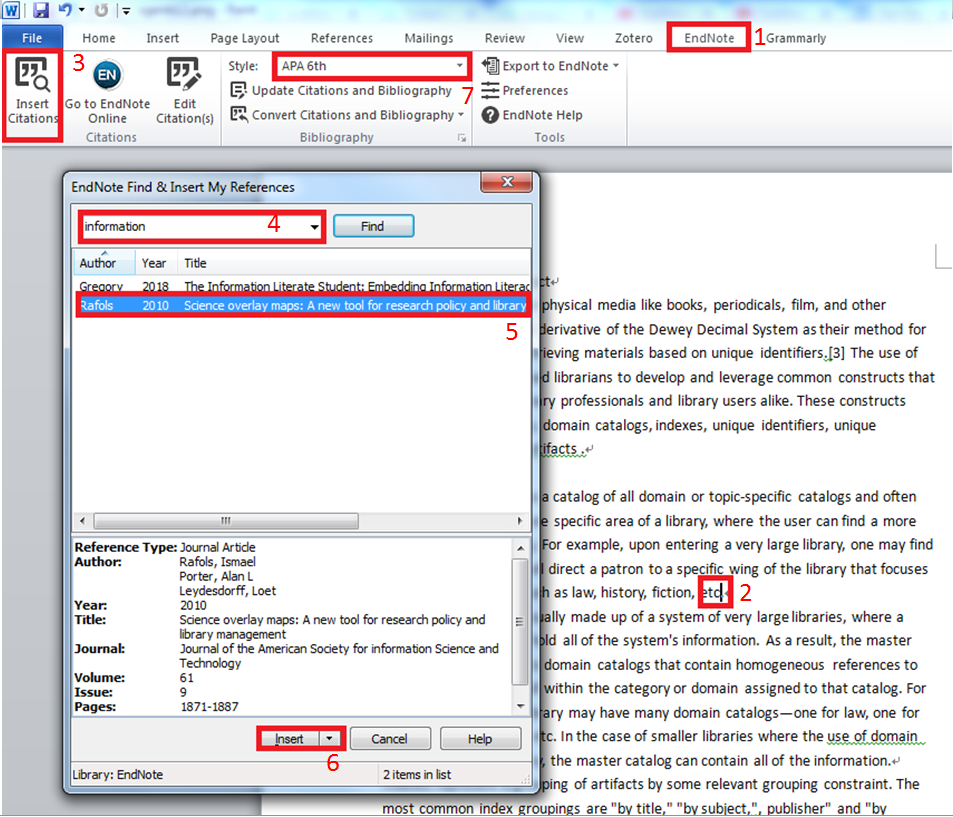Redo the last action
Viewport: 953px width, 817px height.
click(101, 10)
